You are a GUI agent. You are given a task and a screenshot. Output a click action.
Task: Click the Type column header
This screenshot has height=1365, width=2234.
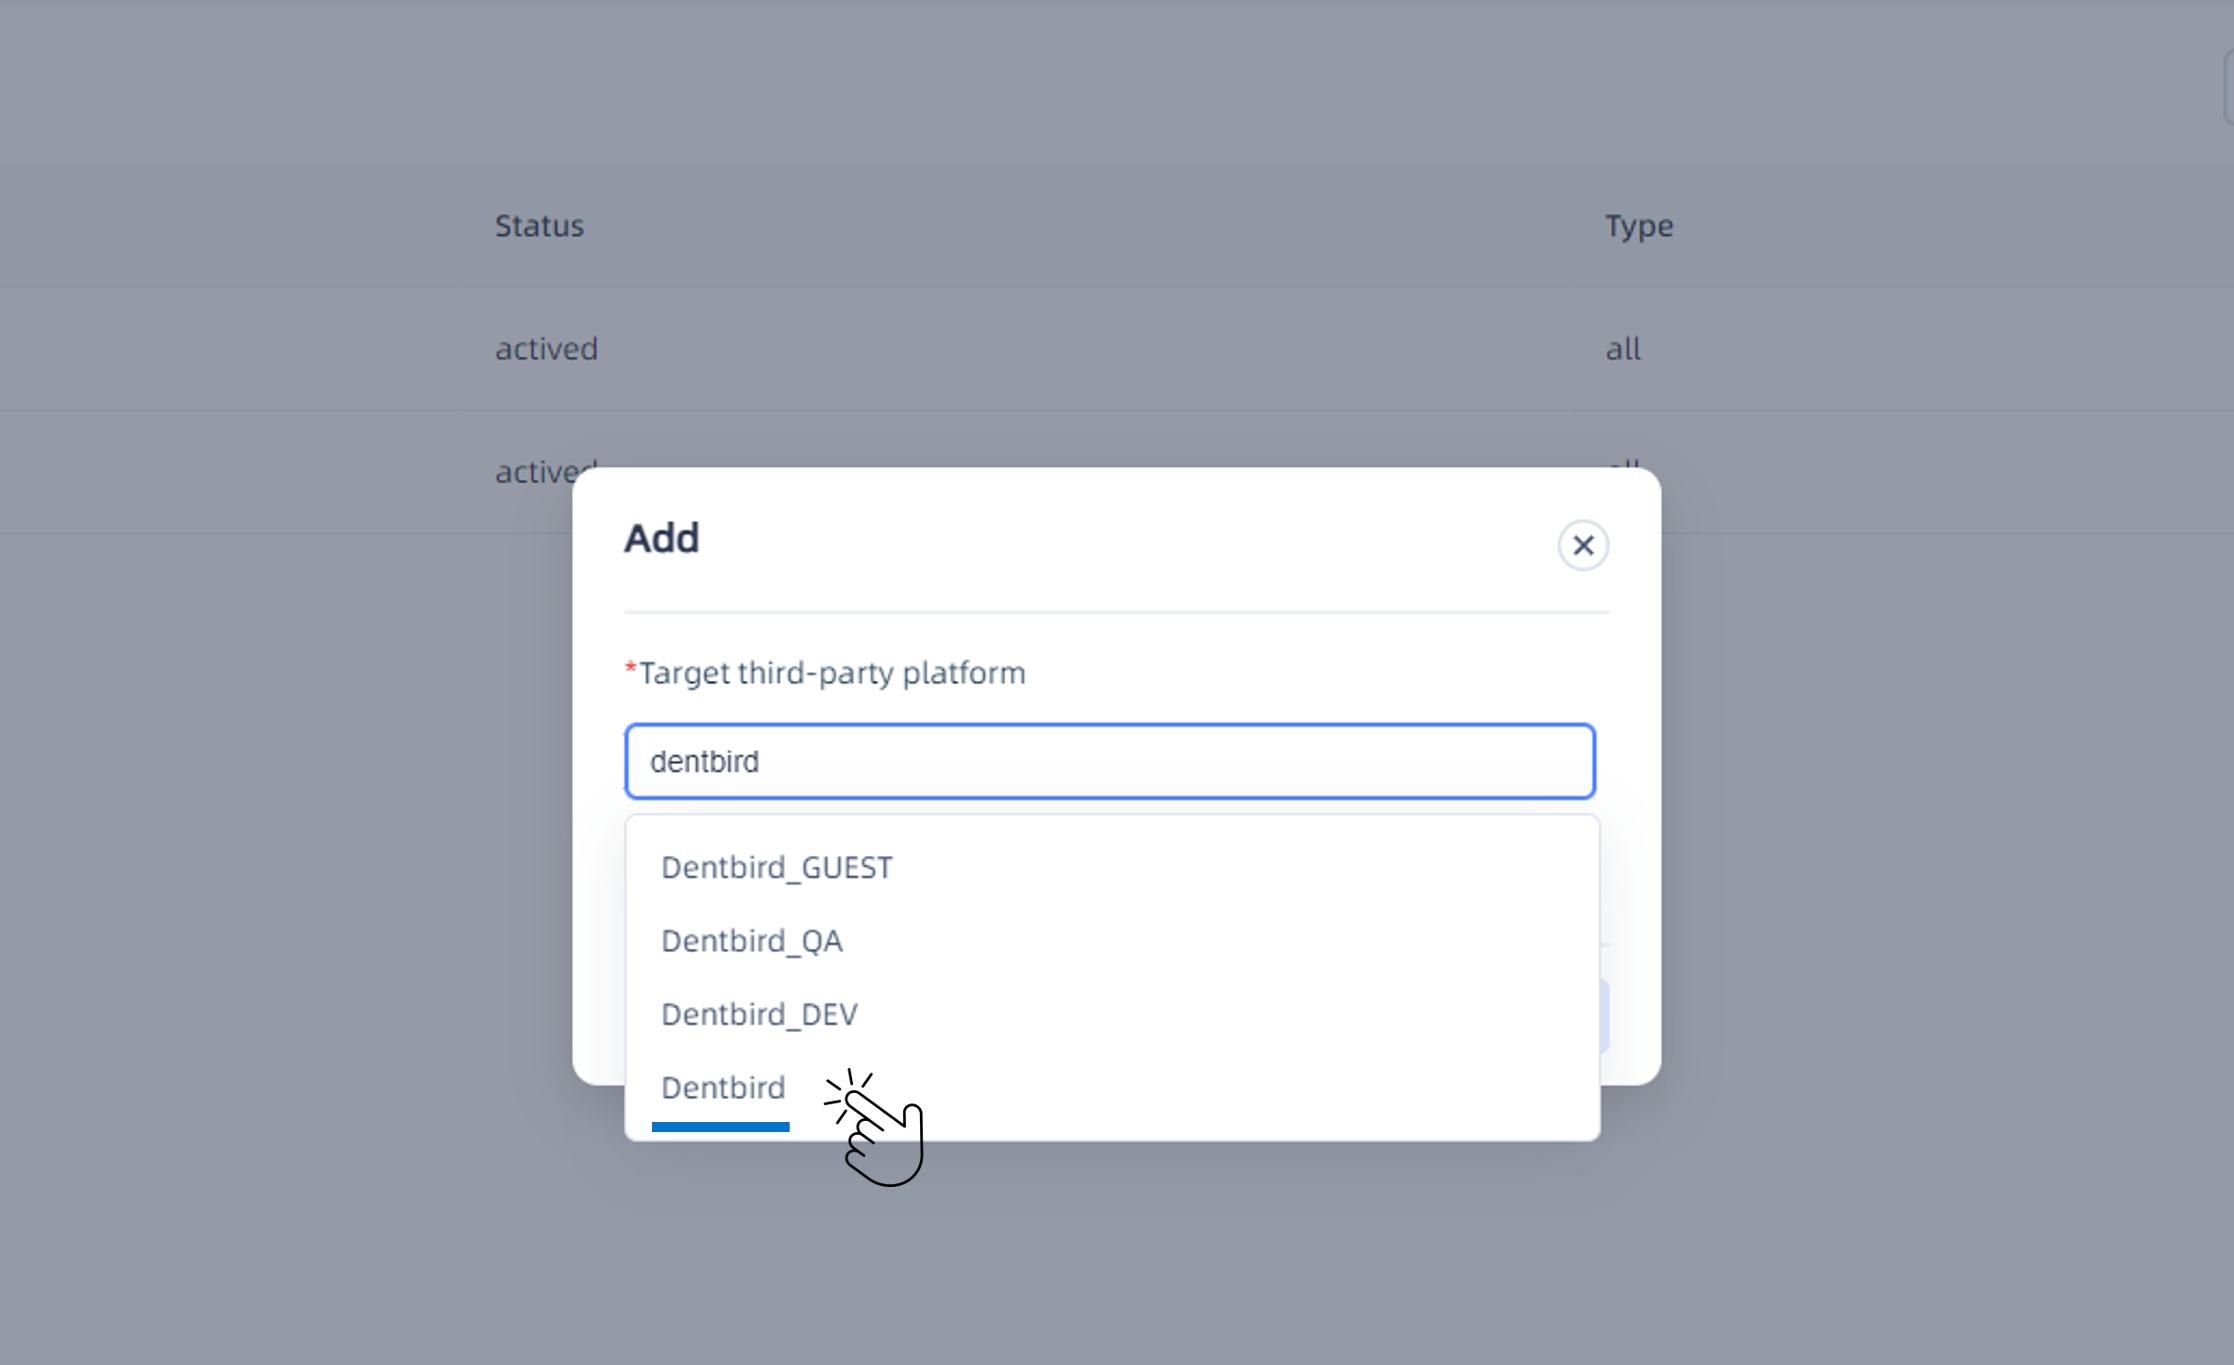pos(1639,226)
